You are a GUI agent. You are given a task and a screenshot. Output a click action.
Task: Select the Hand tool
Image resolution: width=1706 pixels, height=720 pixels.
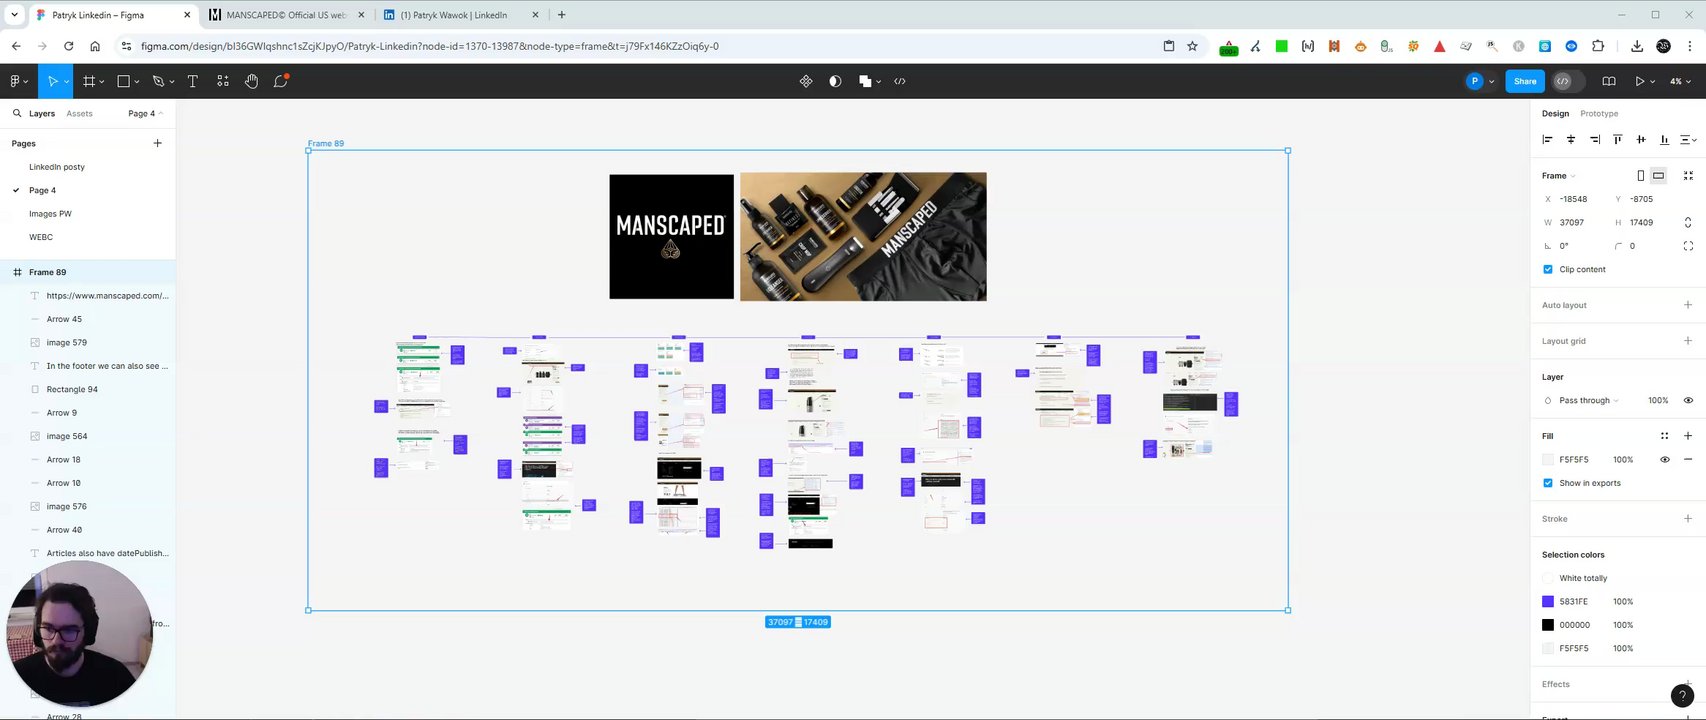[x=251, y=81]
